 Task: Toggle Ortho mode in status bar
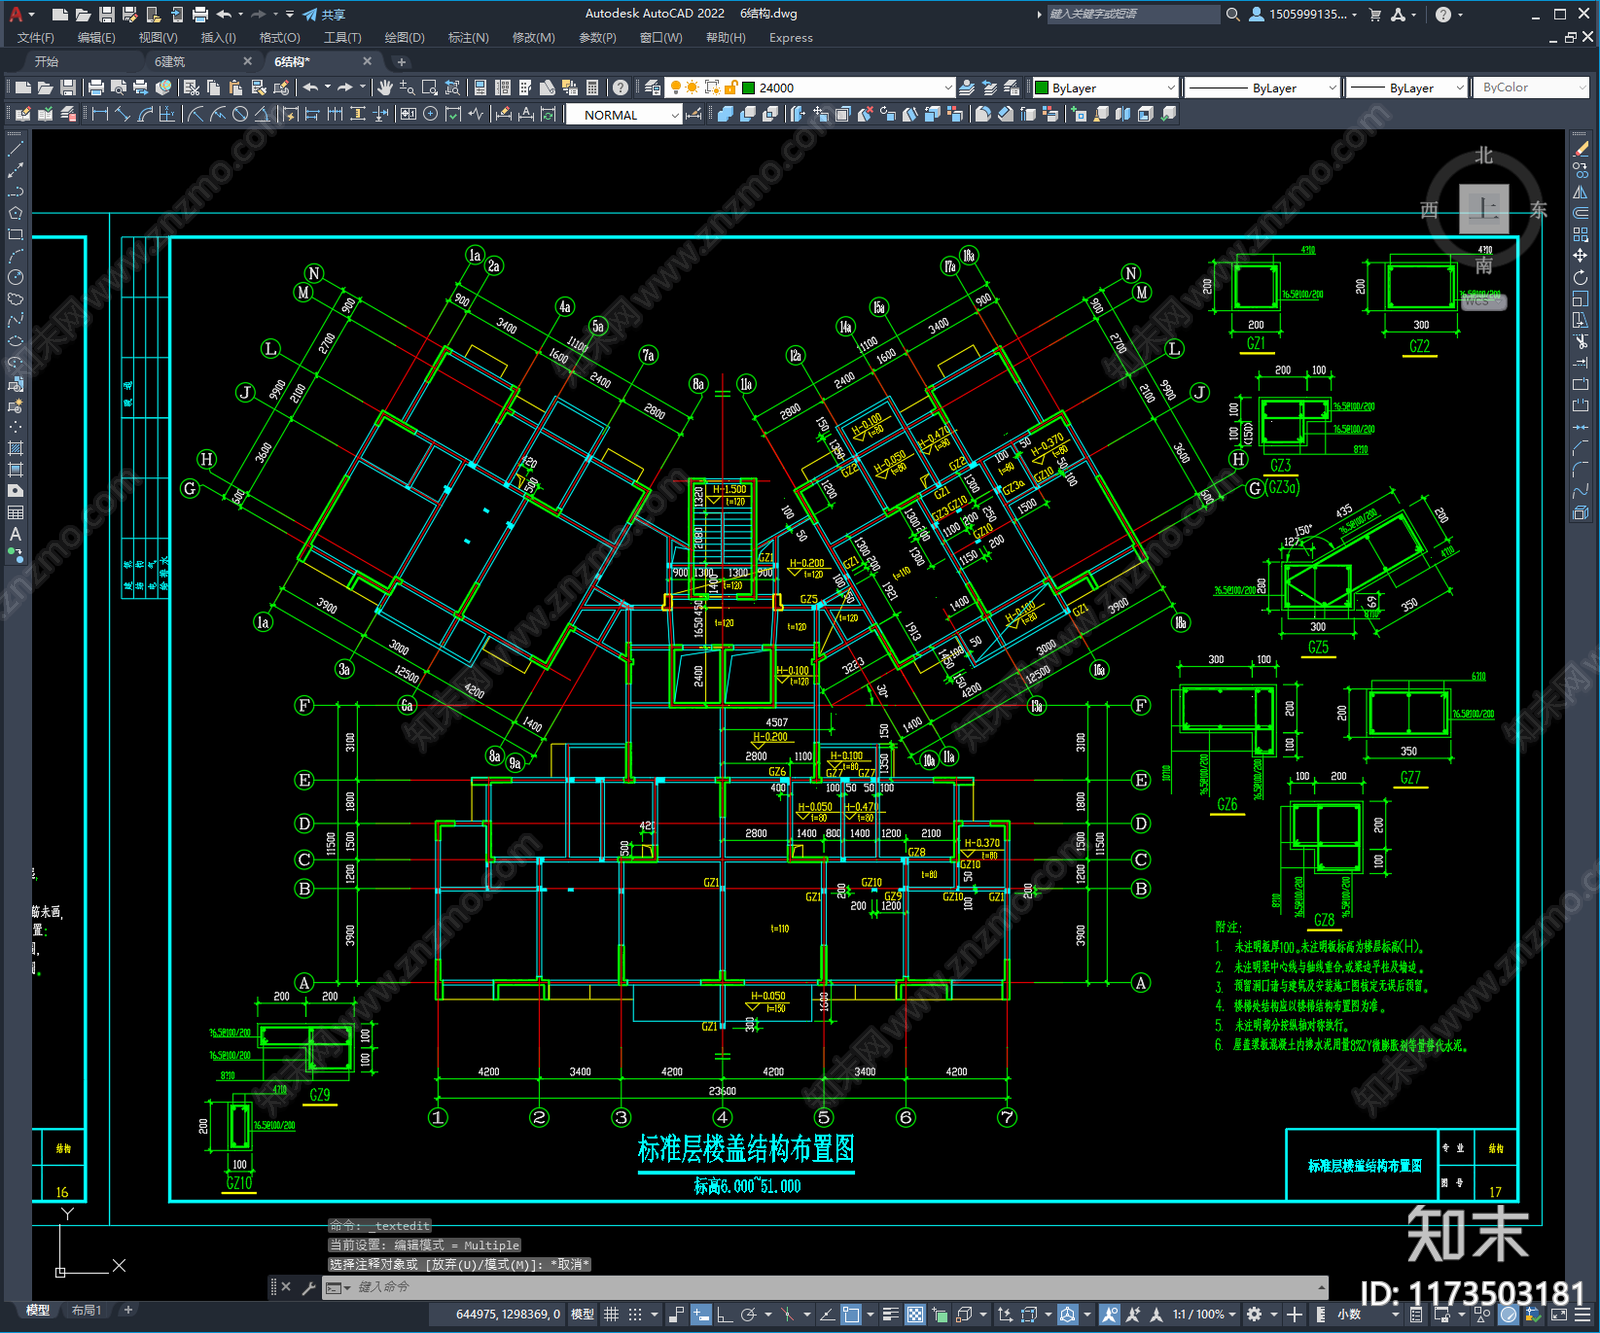724,1314
